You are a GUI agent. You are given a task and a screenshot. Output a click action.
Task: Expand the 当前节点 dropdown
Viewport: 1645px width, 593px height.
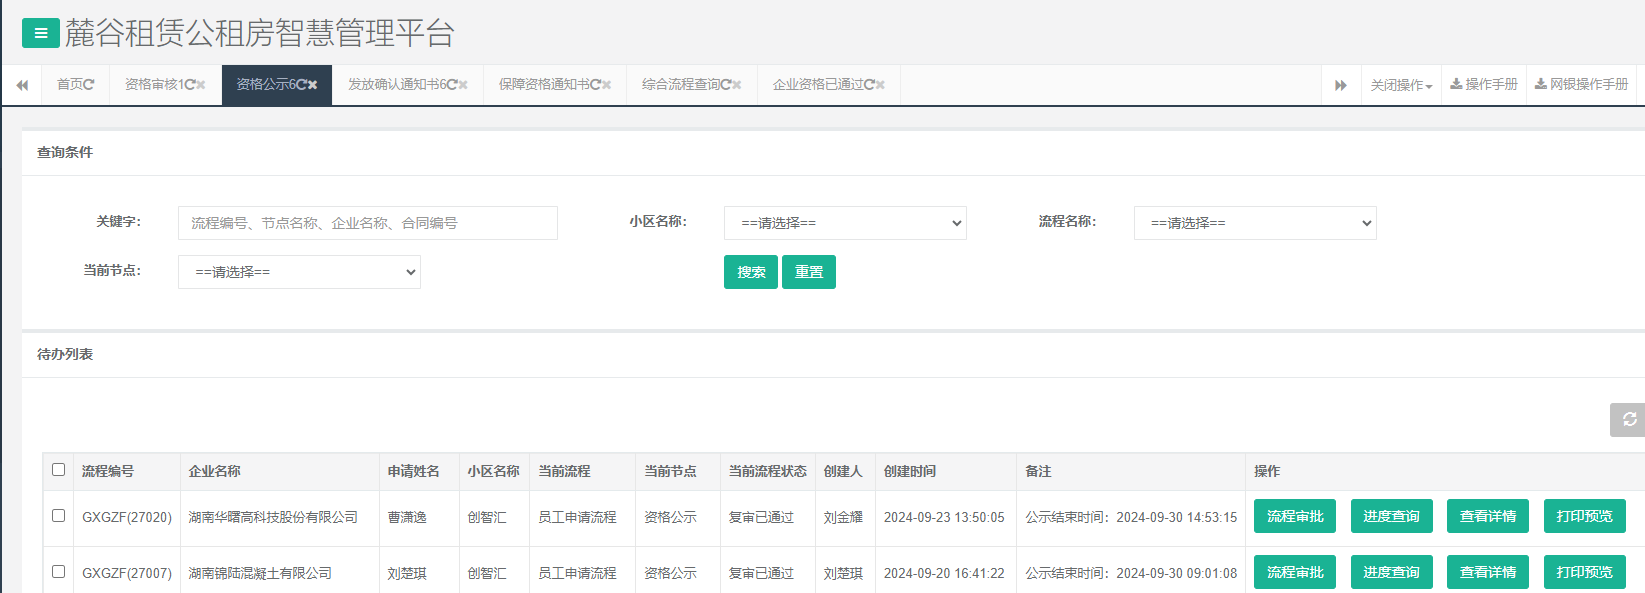299,272
